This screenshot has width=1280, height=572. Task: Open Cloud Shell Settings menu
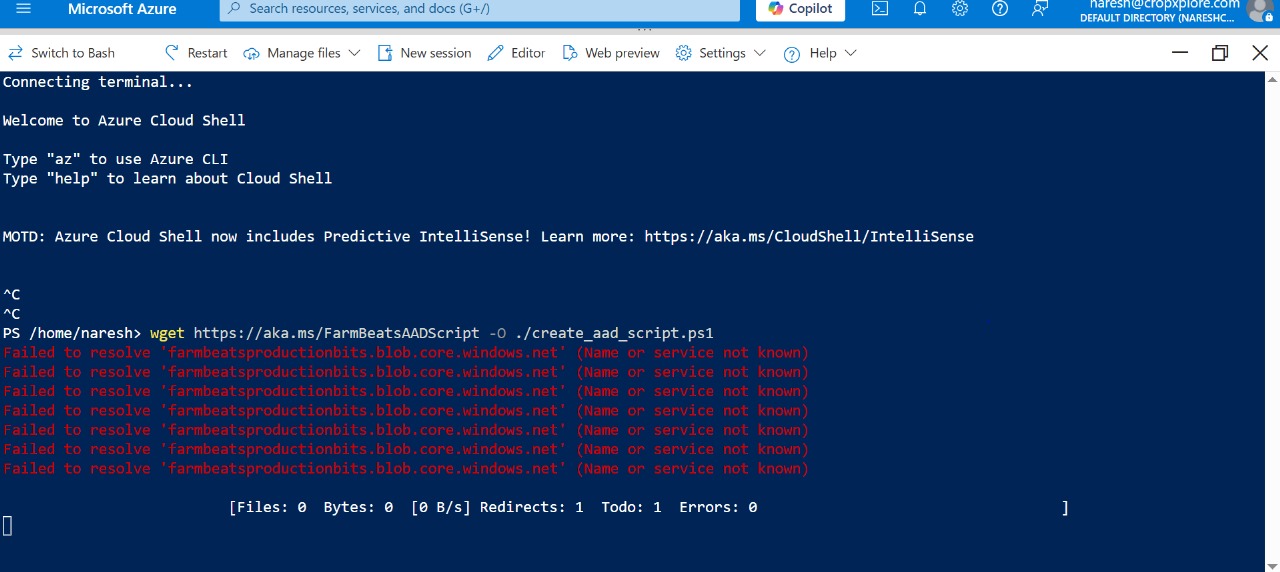[721, 53]
